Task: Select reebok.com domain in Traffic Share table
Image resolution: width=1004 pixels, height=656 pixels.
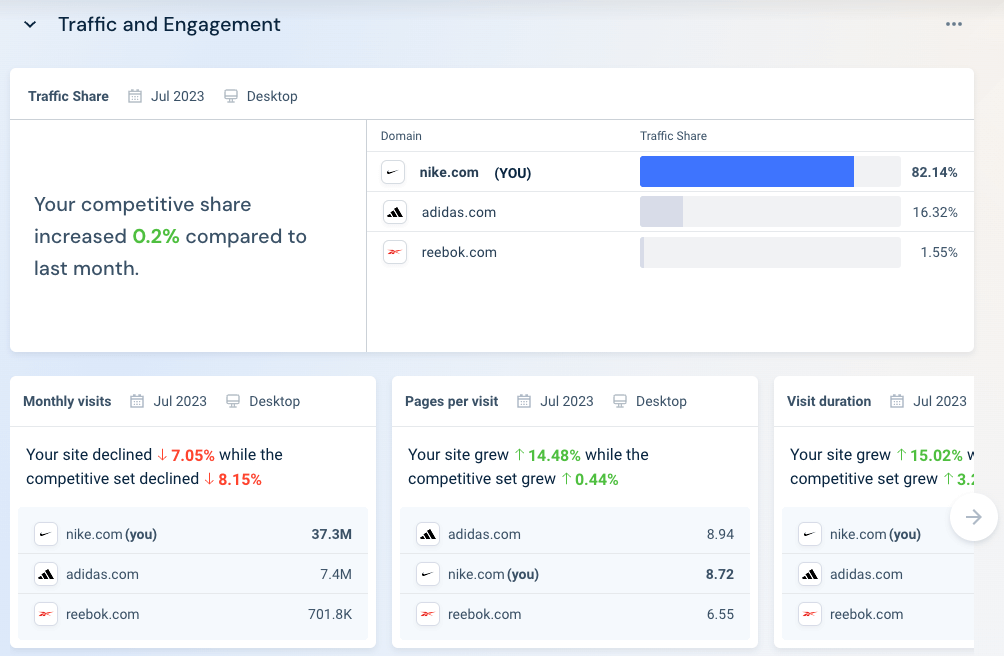Action: click(459, 252)
